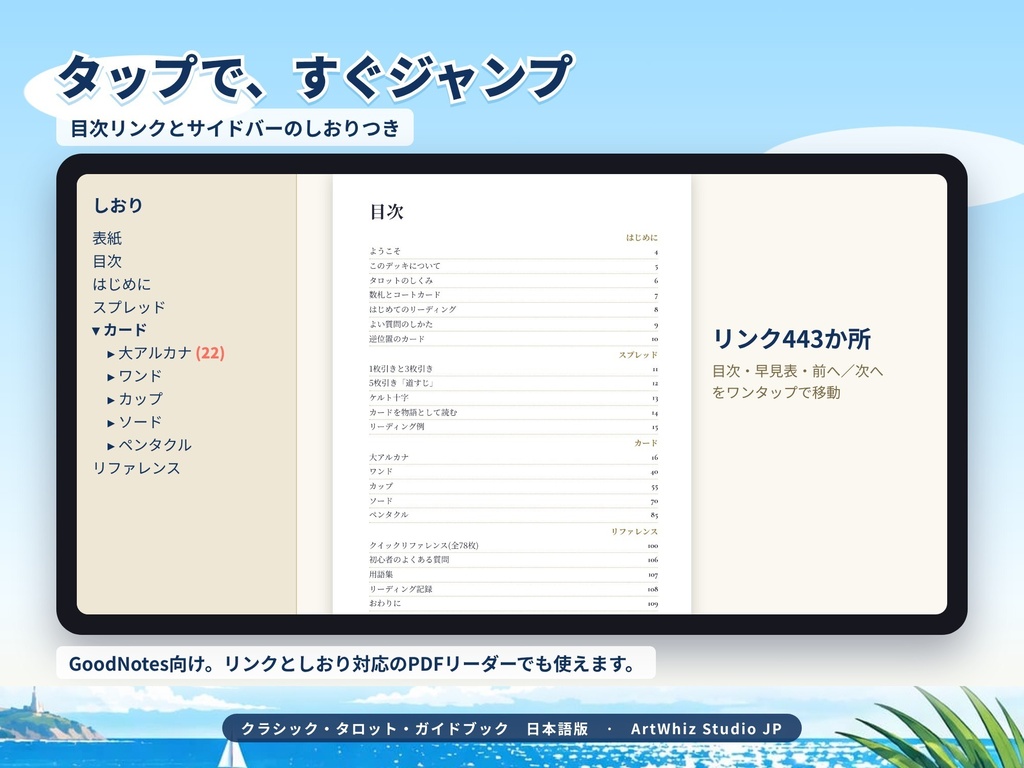Jump to おわりに contents entry
This screenshot has width=1024, height=768.
[x=513, y=603]
